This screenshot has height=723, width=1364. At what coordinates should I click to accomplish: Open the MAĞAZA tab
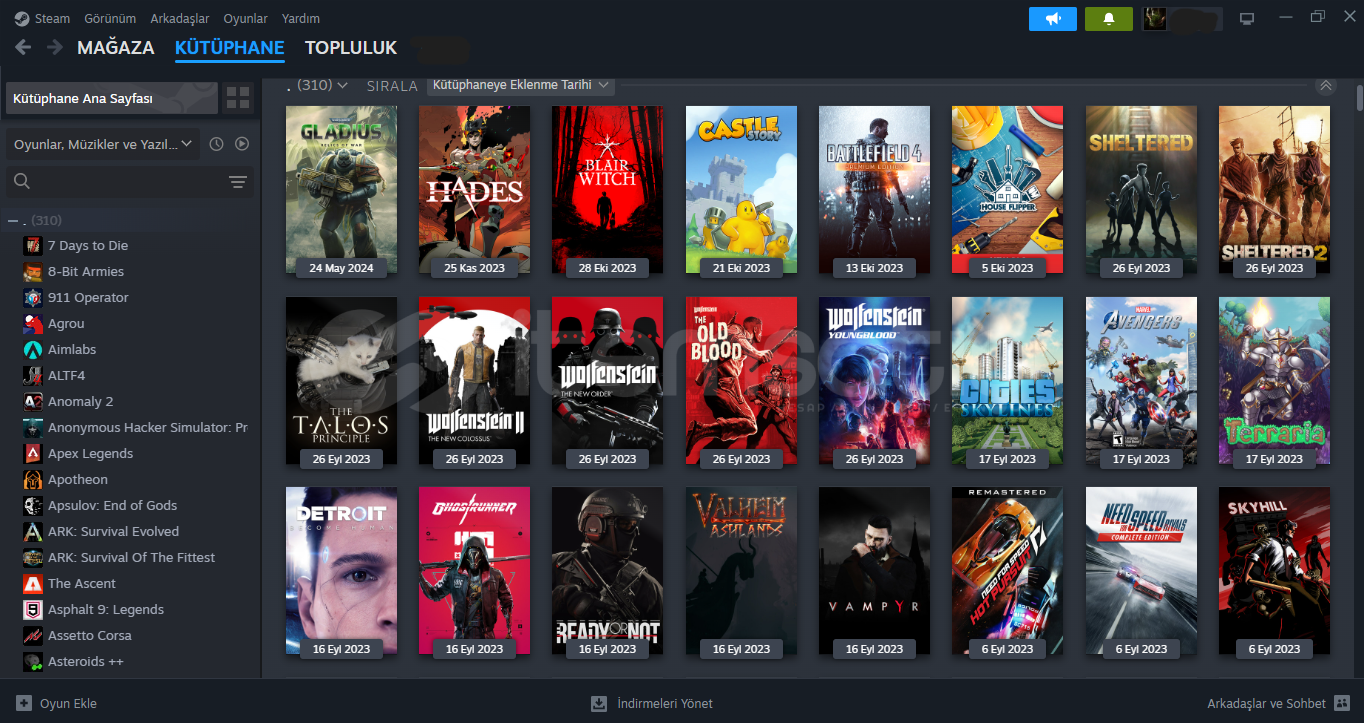115,48
